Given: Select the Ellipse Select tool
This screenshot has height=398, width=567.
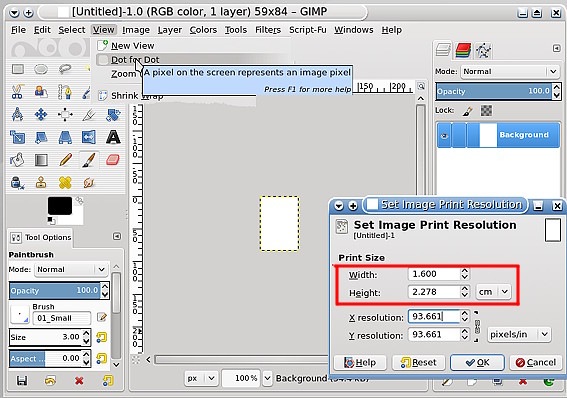Looking at the screenshot, I should (41, 69).
